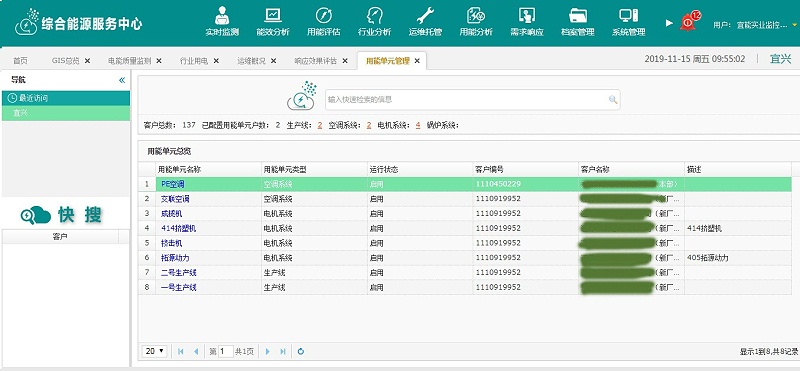Screen dimensions: 800x371
Task: Switch to the 行业用电 tab
Action: [x=193, y=61]
